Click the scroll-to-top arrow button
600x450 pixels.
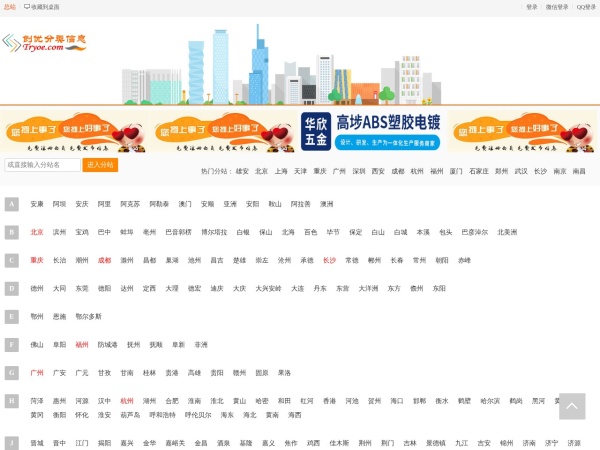point(571,405)
